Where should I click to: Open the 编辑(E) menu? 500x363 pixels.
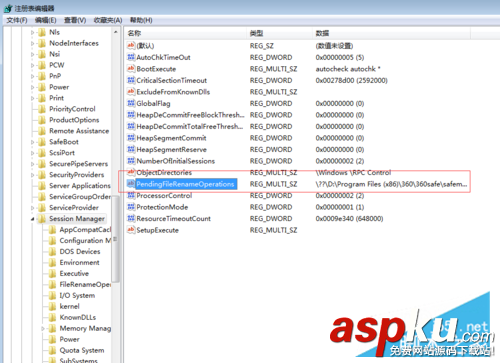click(x=46, y=20)
